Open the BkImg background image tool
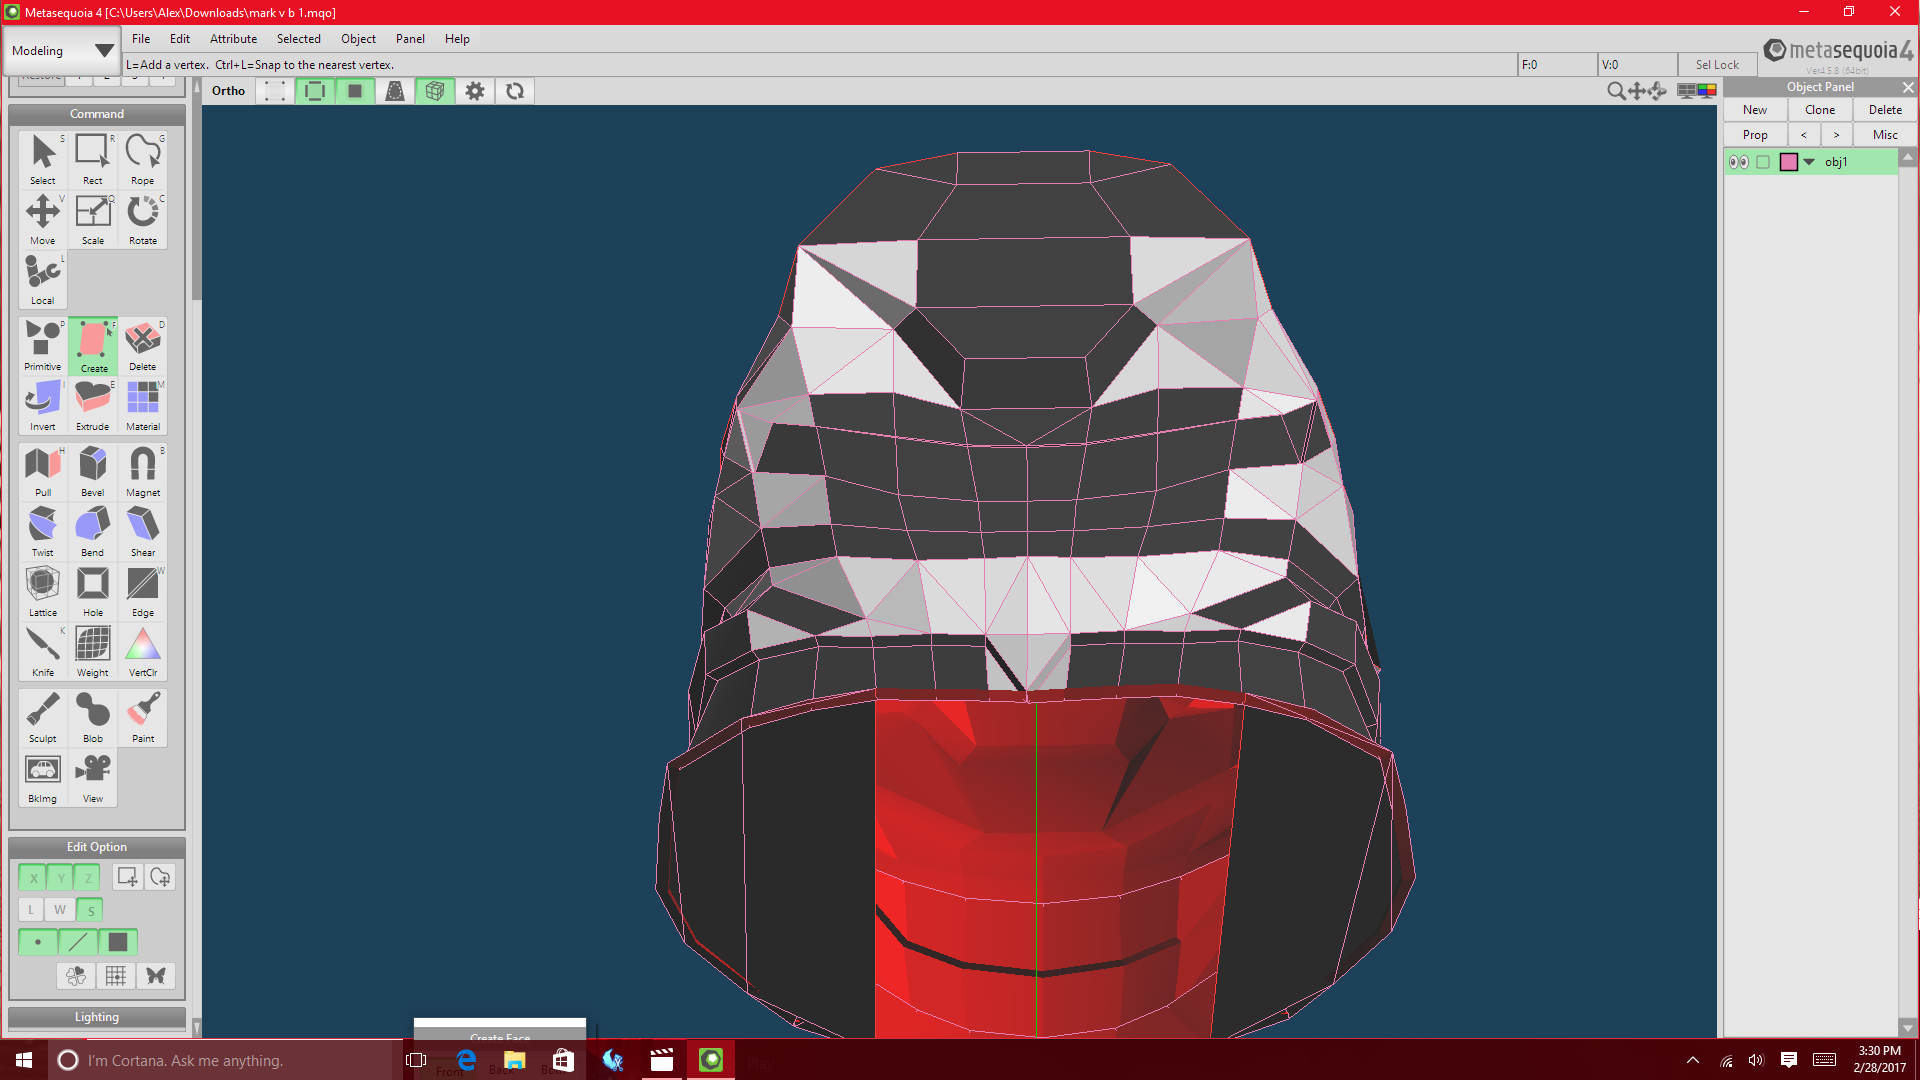The height and width of the screenshot is (1080, 1920). tap(43, 777)
